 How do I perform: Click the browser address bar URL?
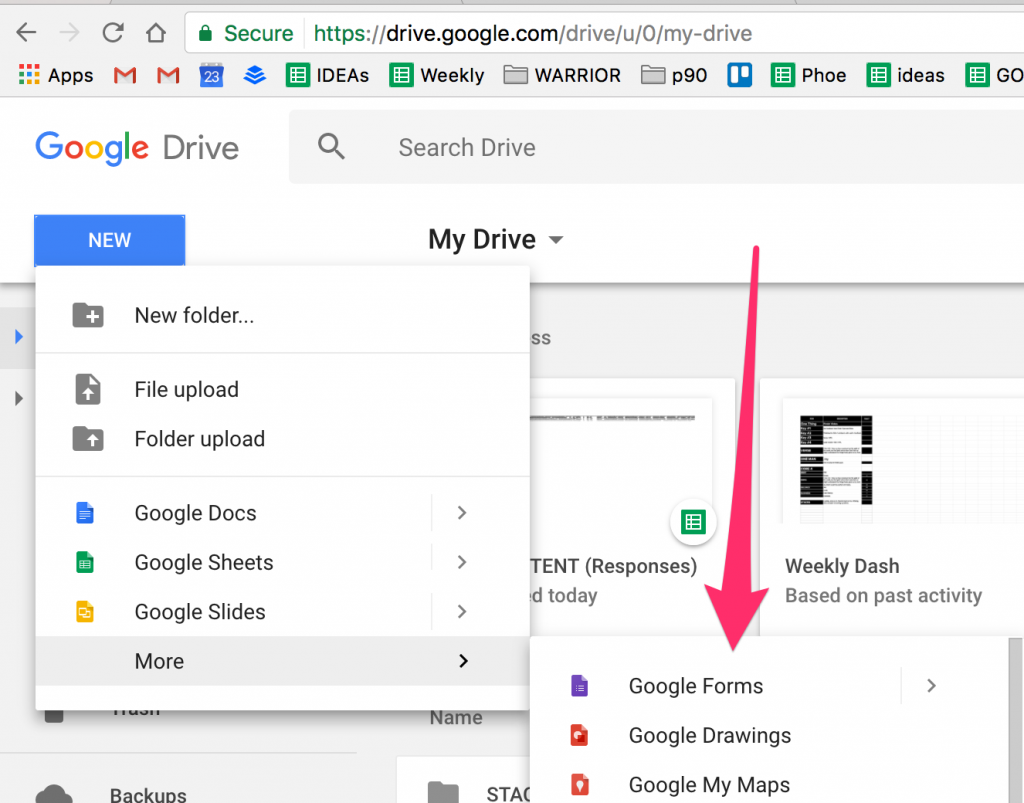pyautogui.click(x=533, y=33)
